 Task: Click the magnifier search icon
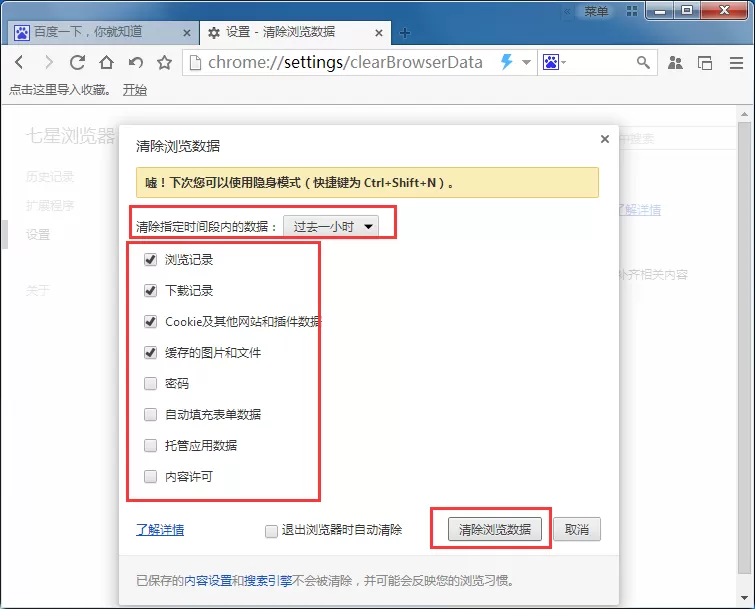(x=643, y=62)
